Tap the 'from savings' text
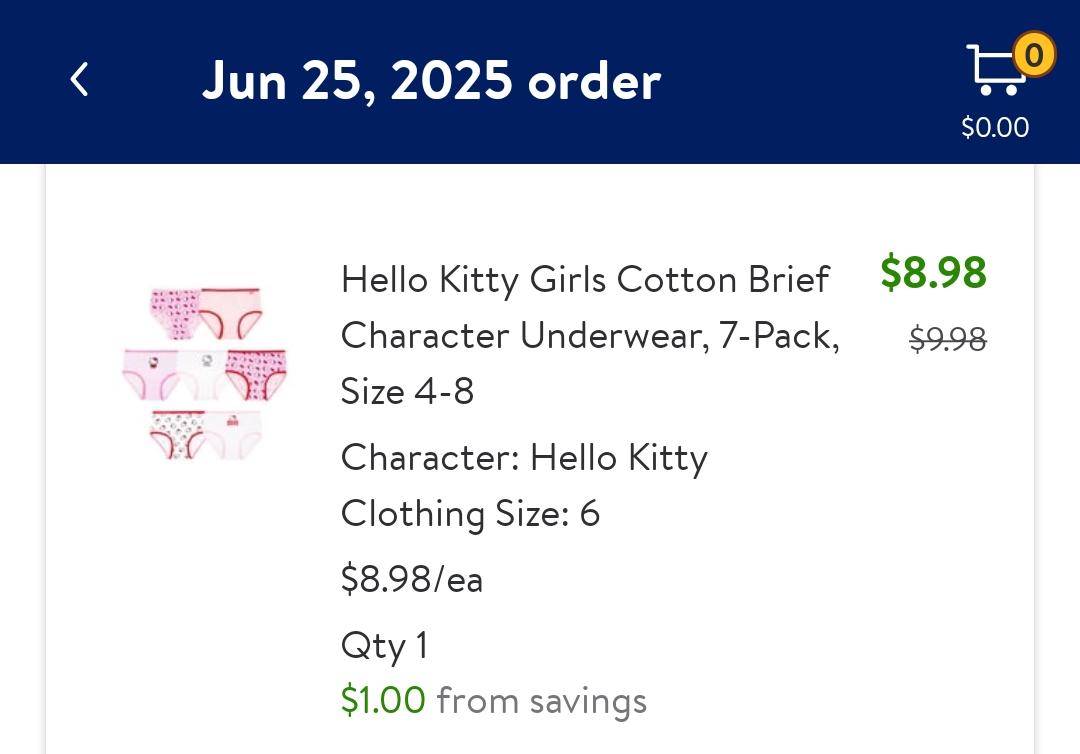Viewport: 1080px width, 754px height. 542,701
